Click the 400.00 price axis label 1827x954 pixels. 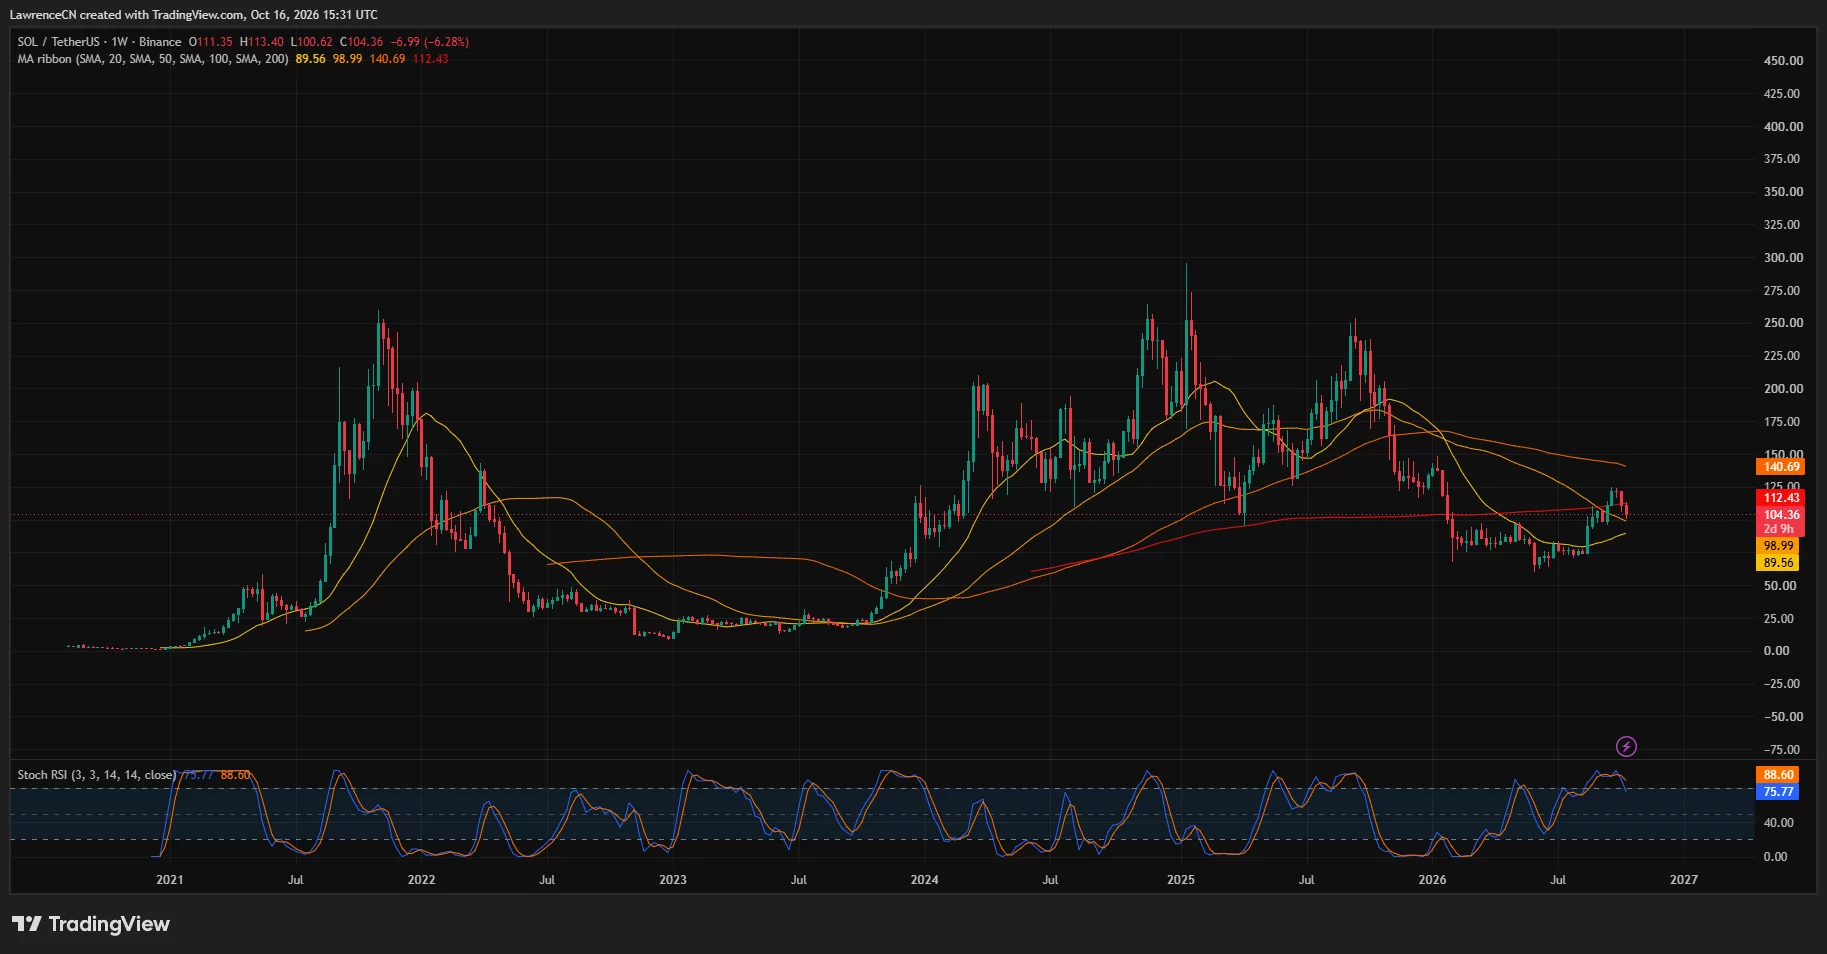tap(1783, 127)
